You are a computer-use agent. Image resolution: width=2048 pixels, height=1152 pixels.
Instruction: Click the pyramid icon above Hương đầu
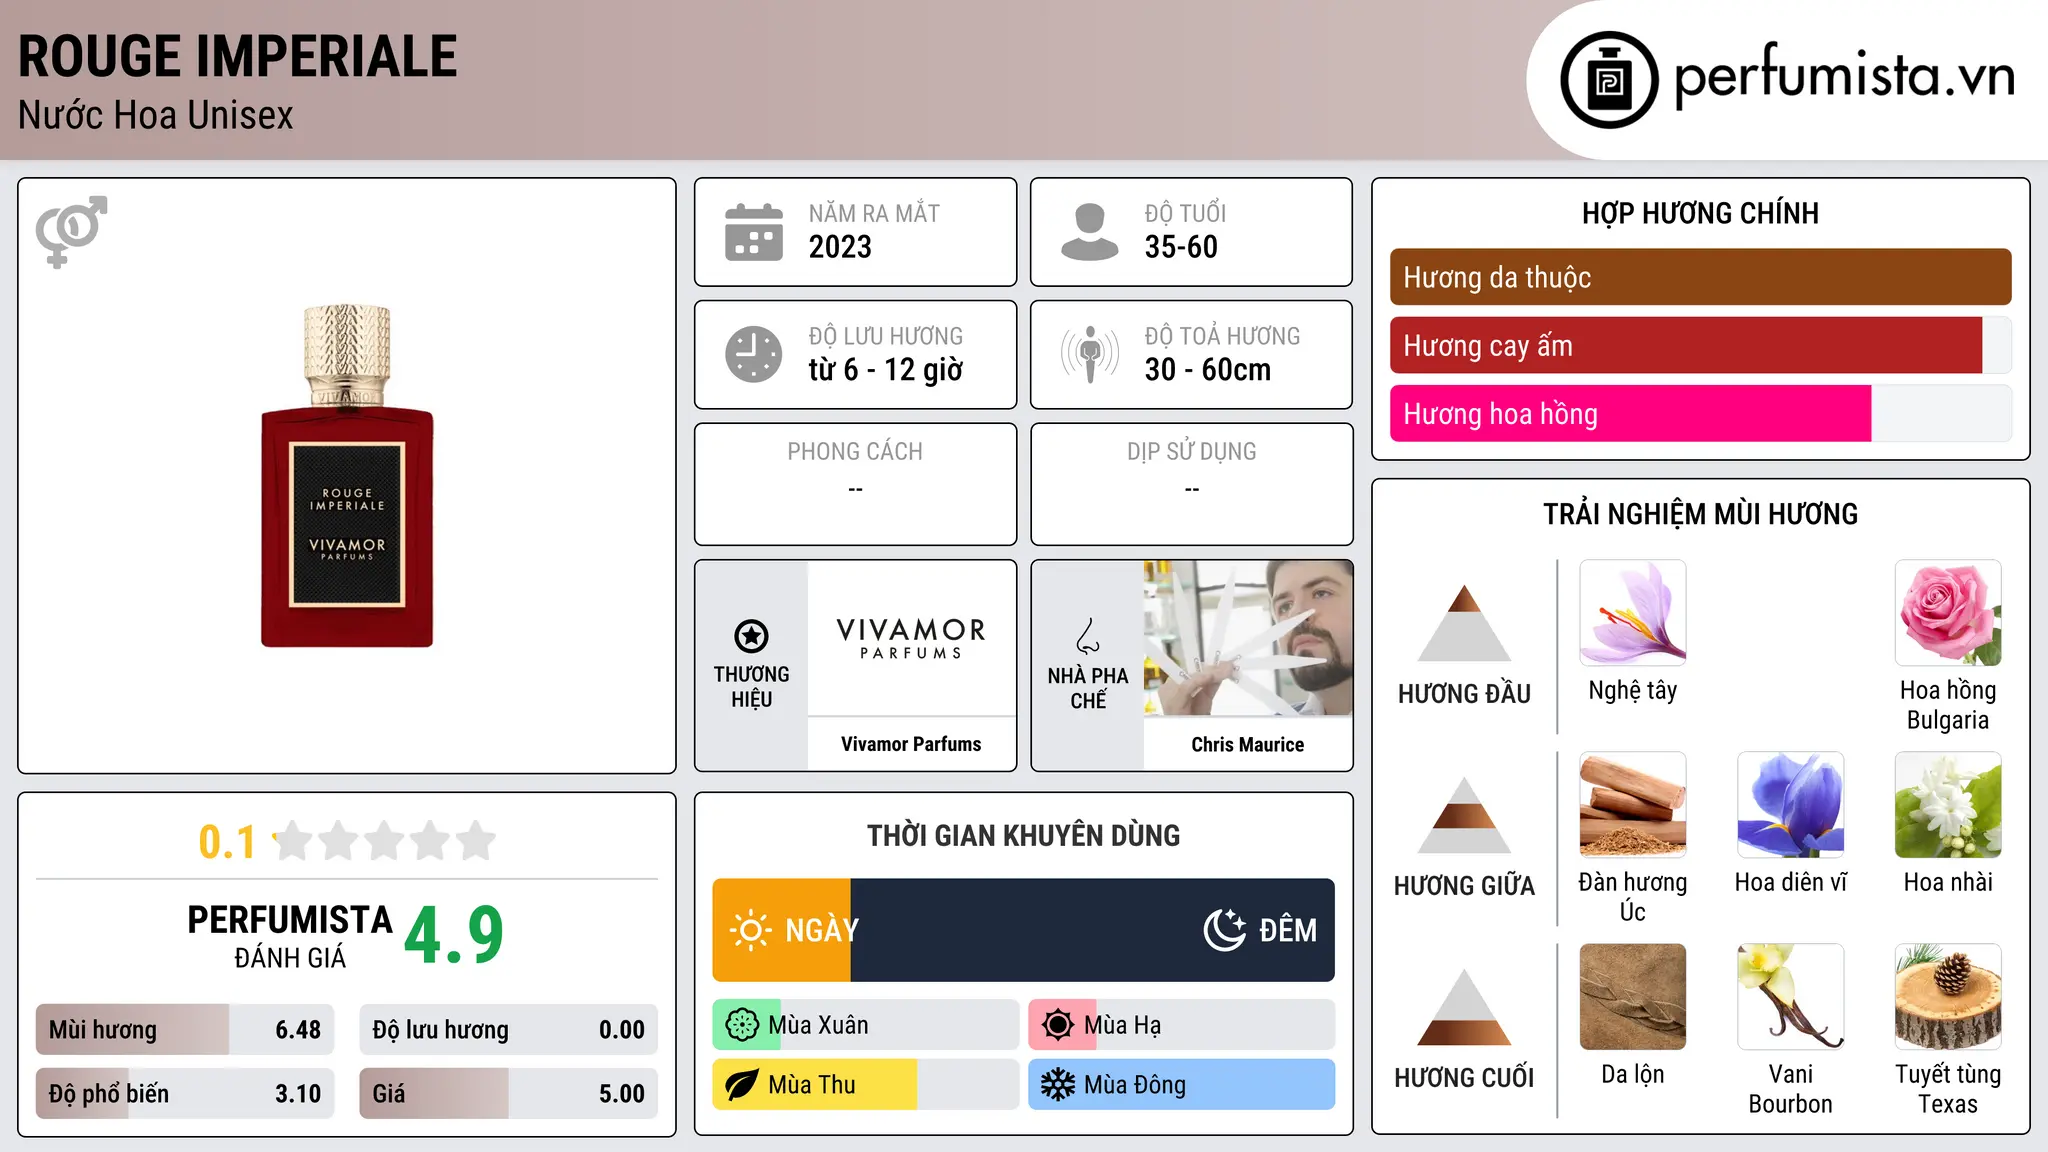(x=1464, y=622)
